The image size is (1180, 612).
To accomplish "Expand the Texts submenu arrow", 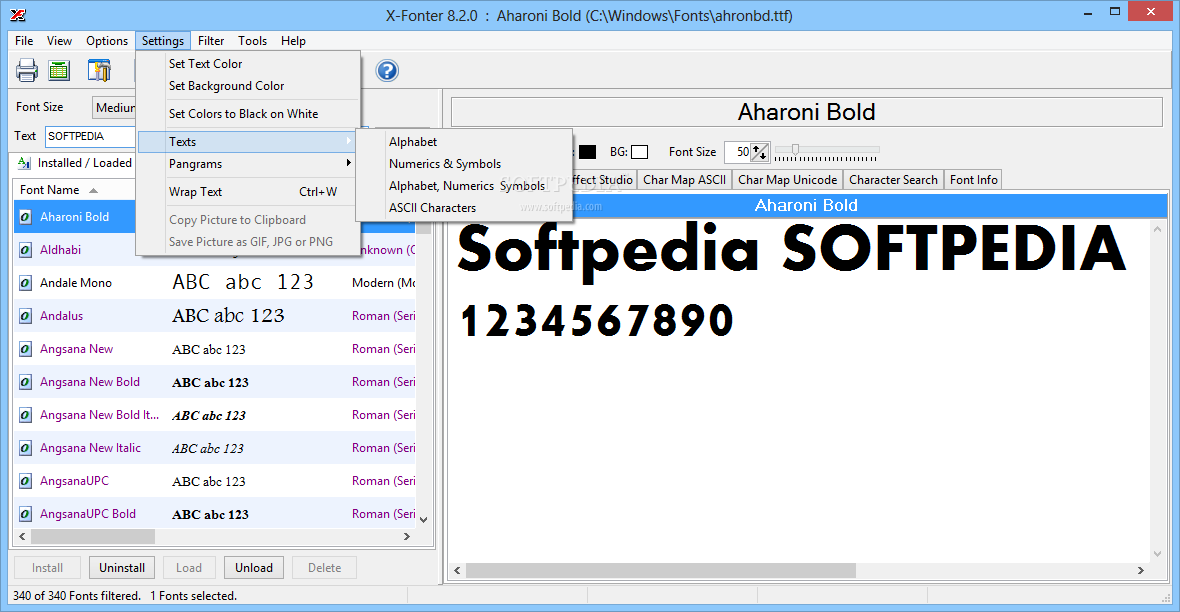I will (x=348, y=141).
